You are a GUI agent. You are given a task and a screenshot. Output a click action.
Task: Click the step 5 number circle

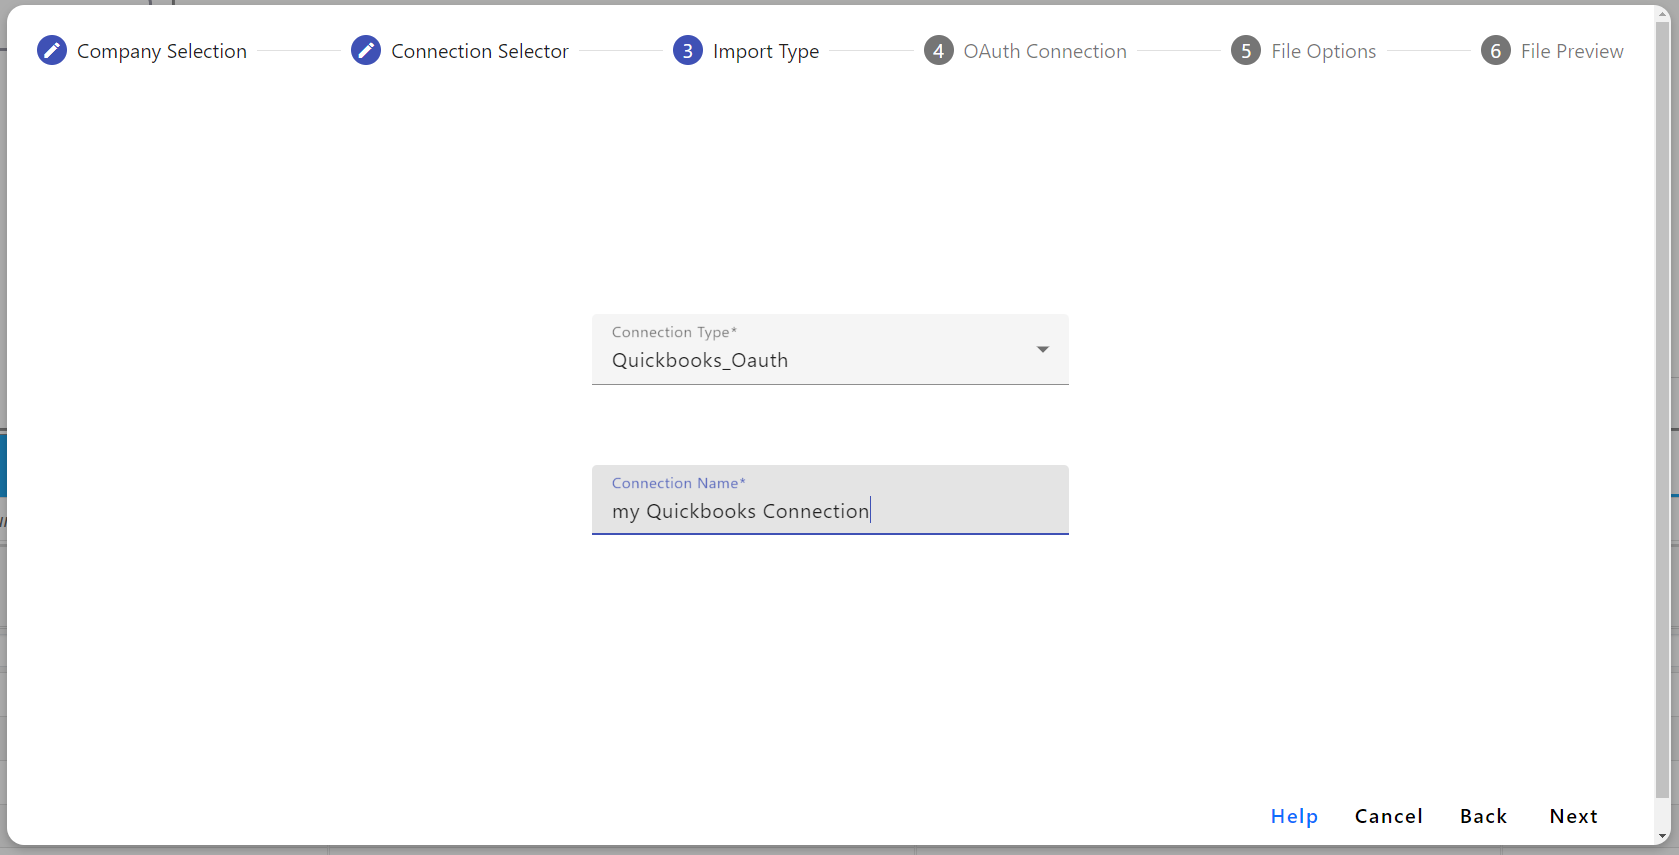1246,50
